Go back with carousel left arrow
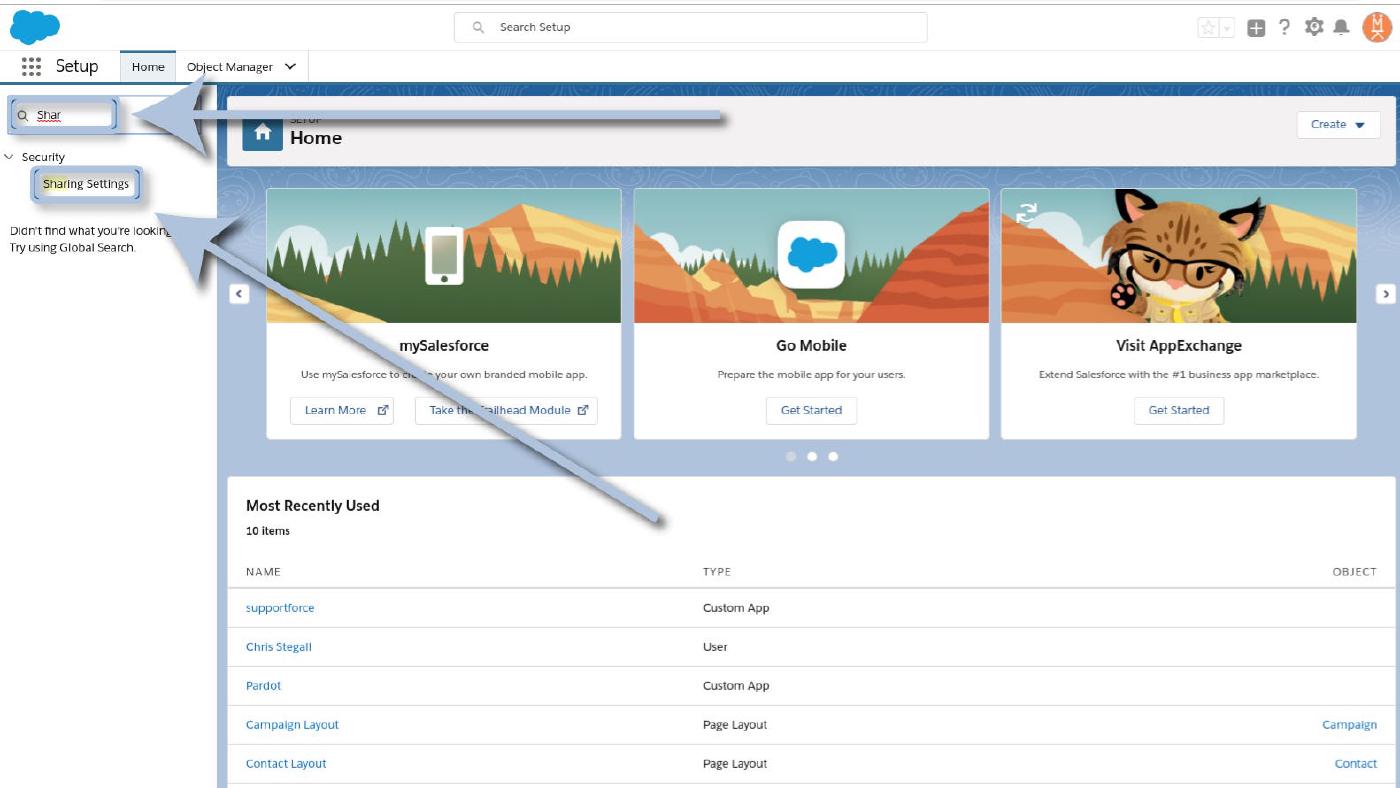 coord(239,294)
